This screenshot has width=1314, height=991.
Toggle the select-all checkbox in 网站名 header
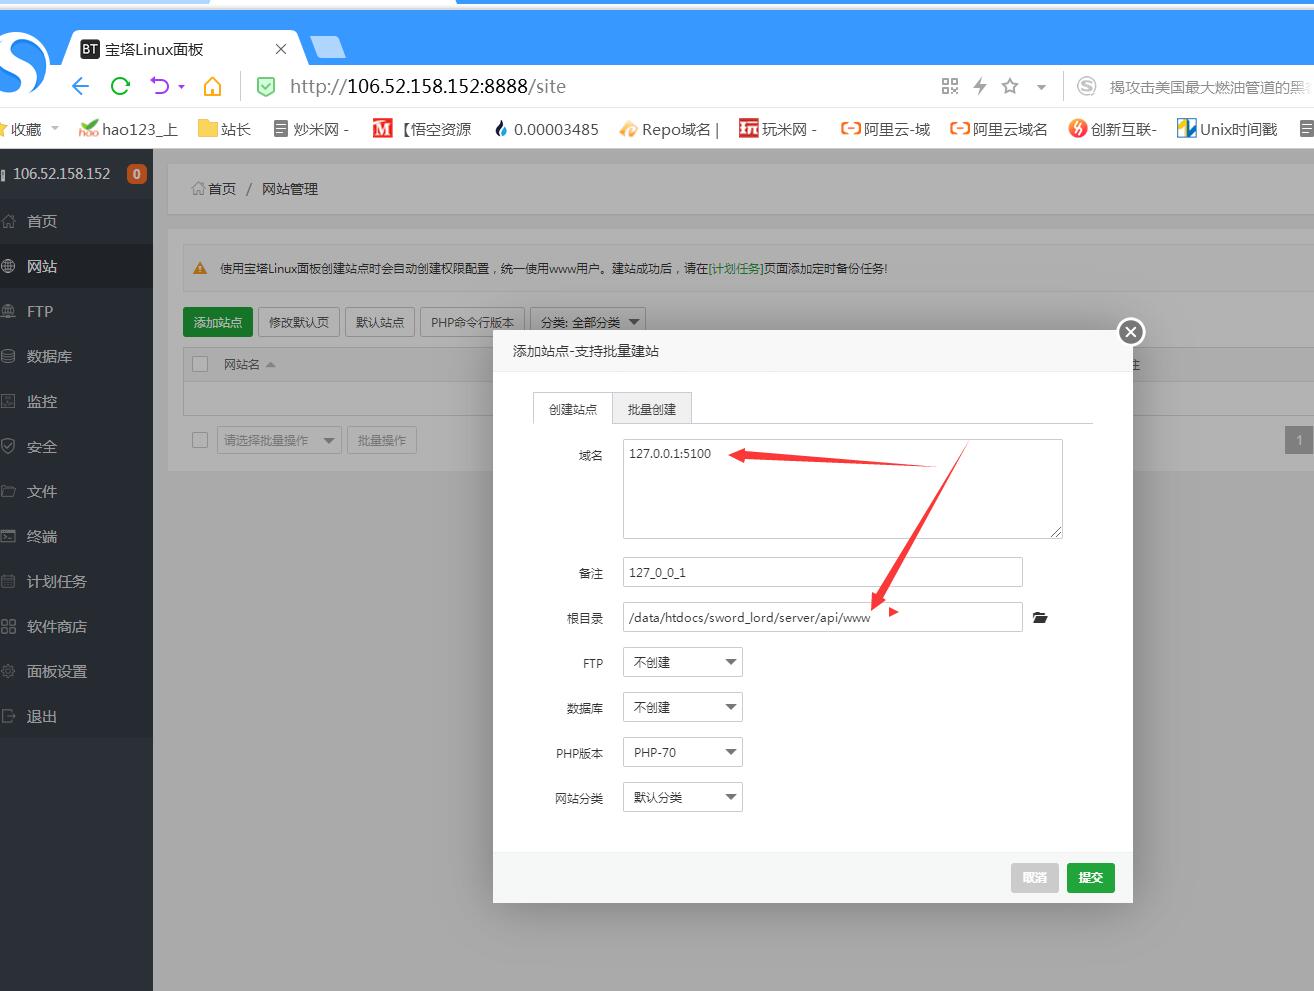200,364
